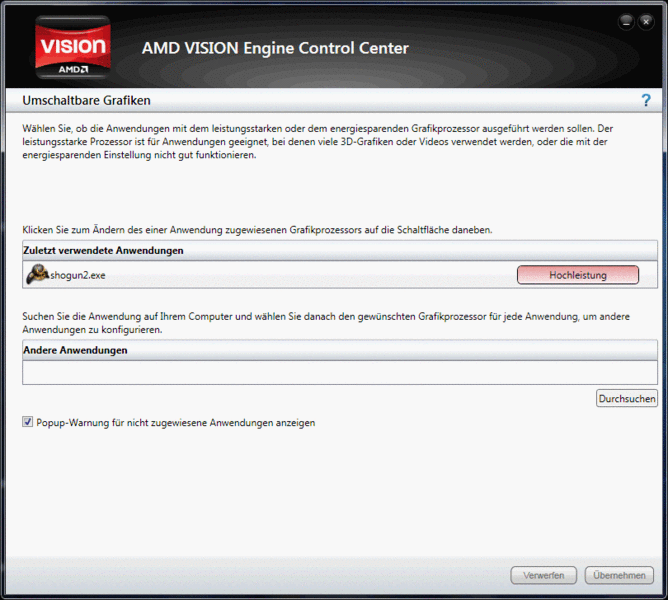Close the AMD VISION Engine Control Center

tap(646, 20)
